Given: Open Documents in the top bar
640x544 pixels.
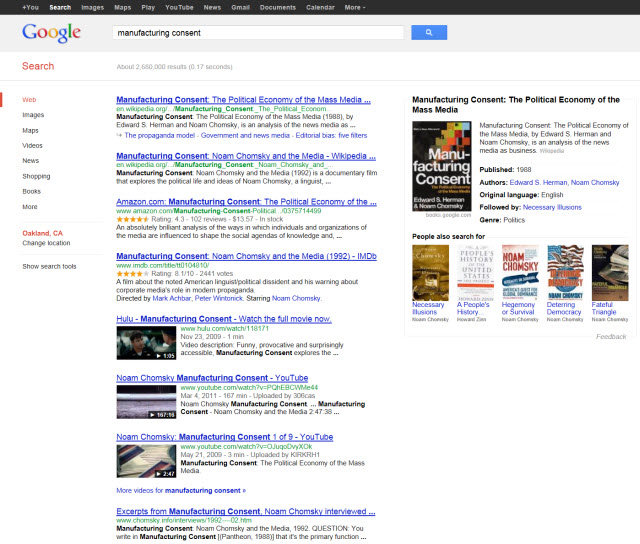Looking at the screenshot, I should pos(278,7).
